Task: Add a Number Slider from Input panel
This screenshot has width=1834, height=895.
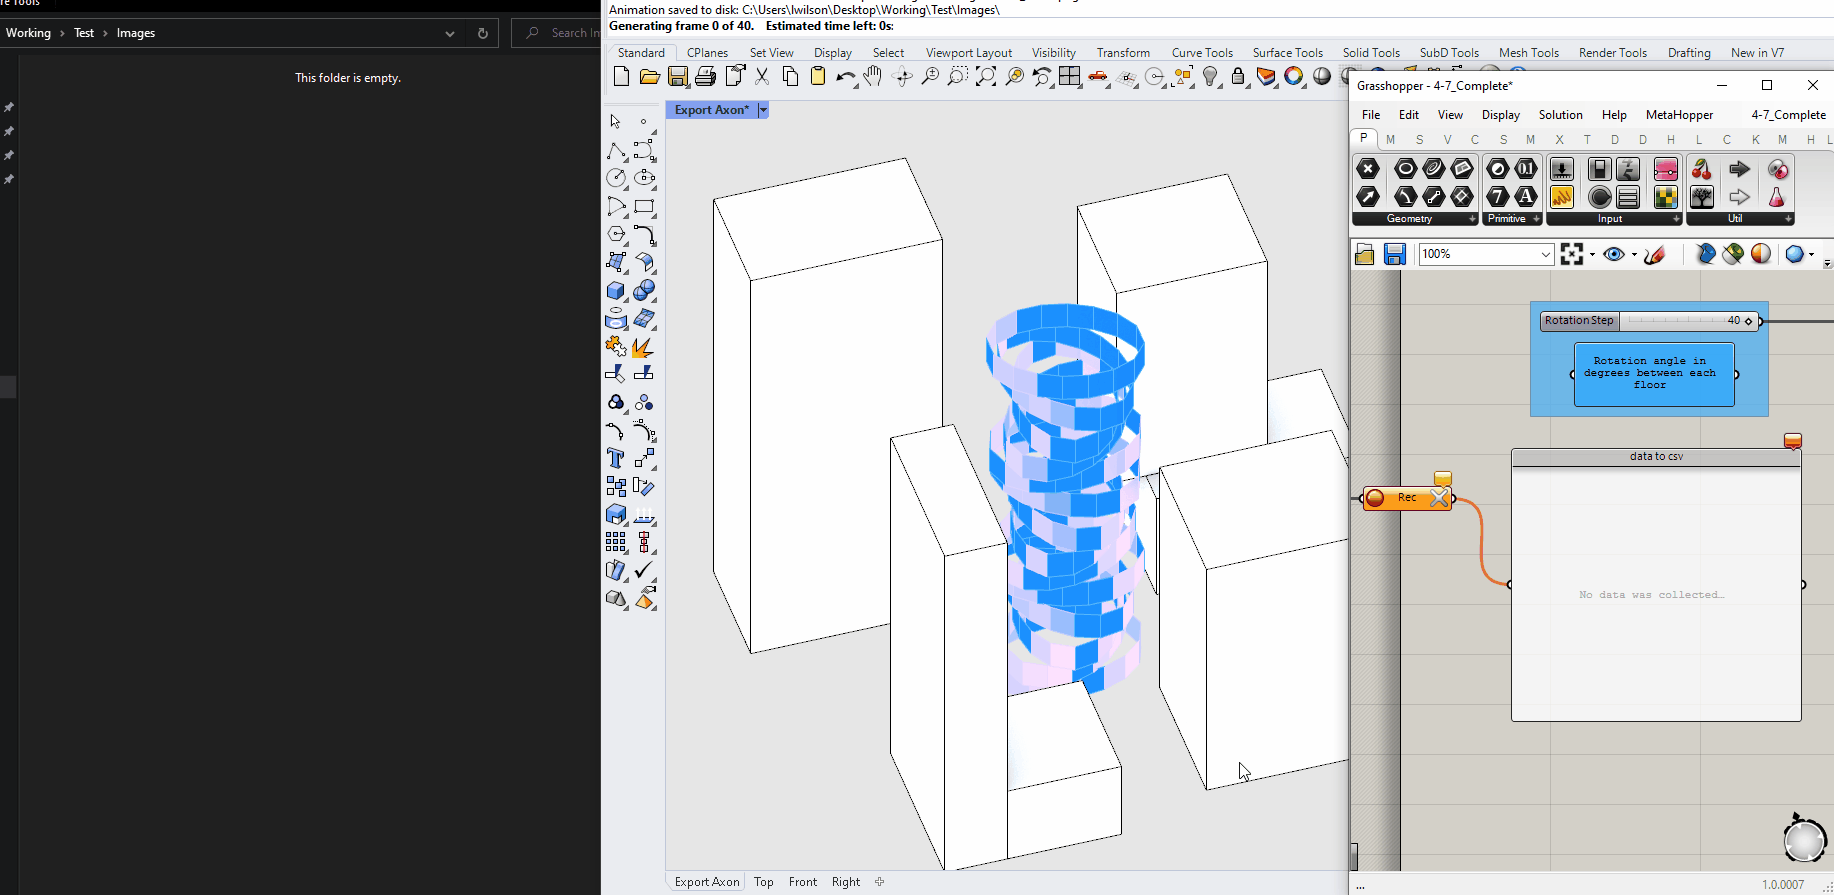Action: [x=1562, y=169]
